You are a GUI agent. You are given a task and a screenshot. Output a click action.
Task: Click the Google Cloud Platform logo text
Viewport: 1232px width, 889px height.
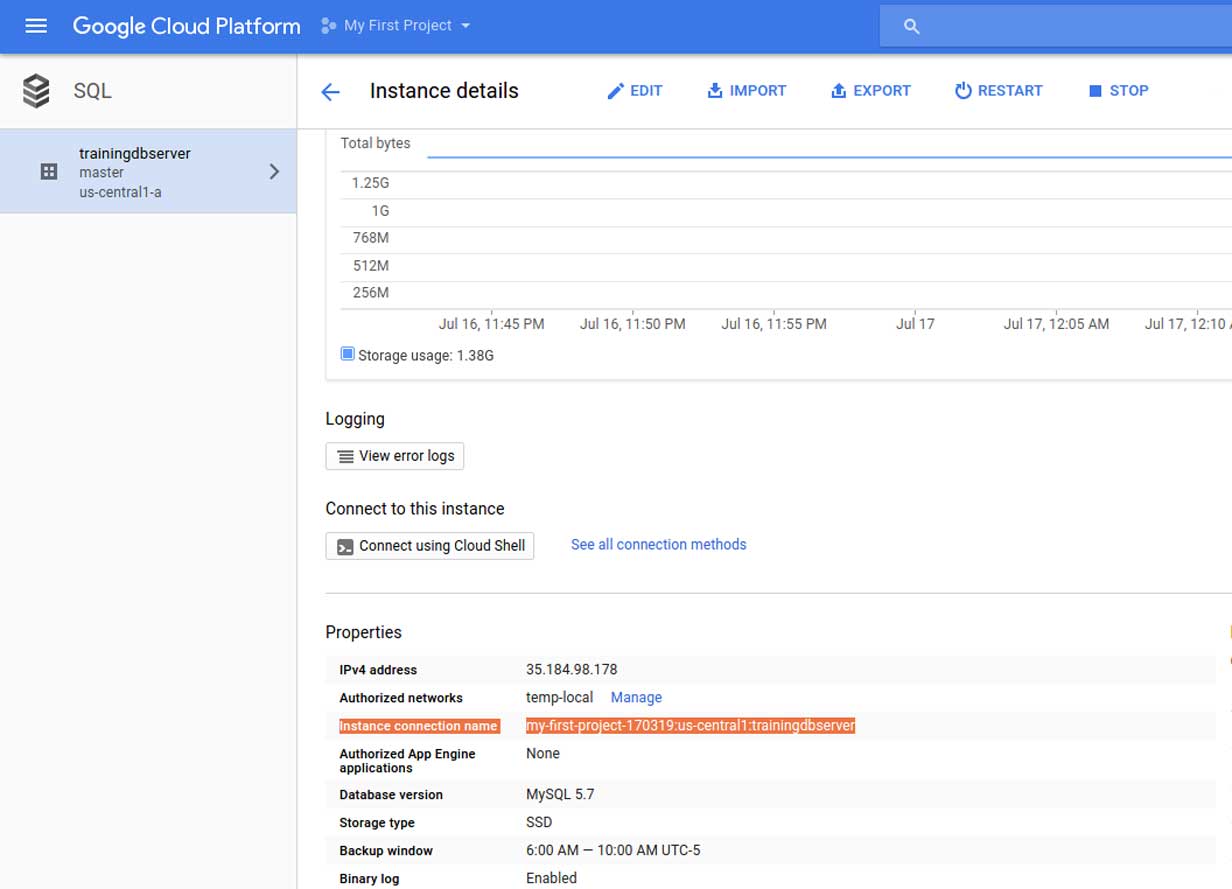click(x=187, y=26)
